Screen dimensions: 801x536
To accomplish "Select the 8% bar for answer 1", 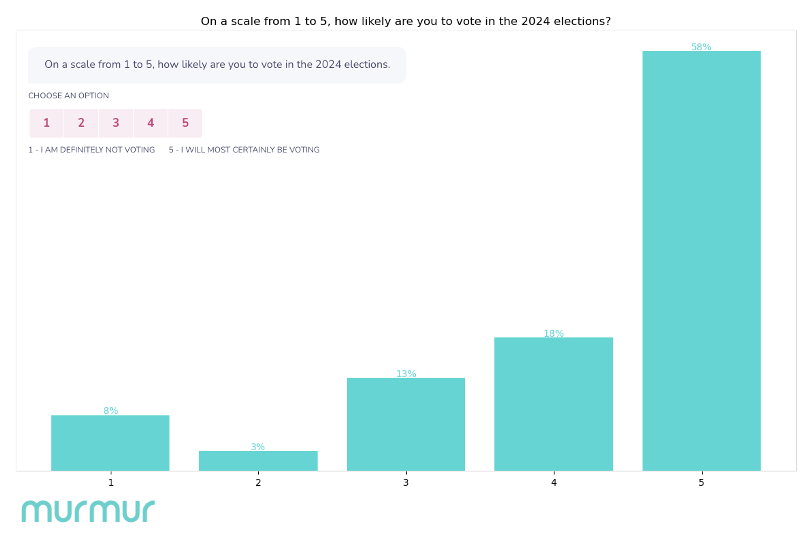I will point(110,443).
